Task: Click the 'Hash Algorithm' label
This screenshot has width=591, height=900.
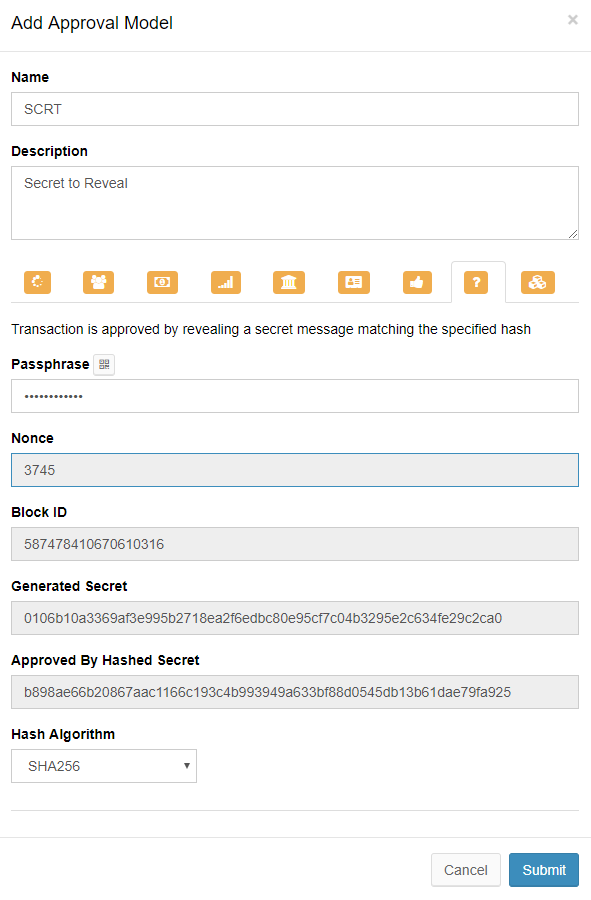Action: (63, 734)
